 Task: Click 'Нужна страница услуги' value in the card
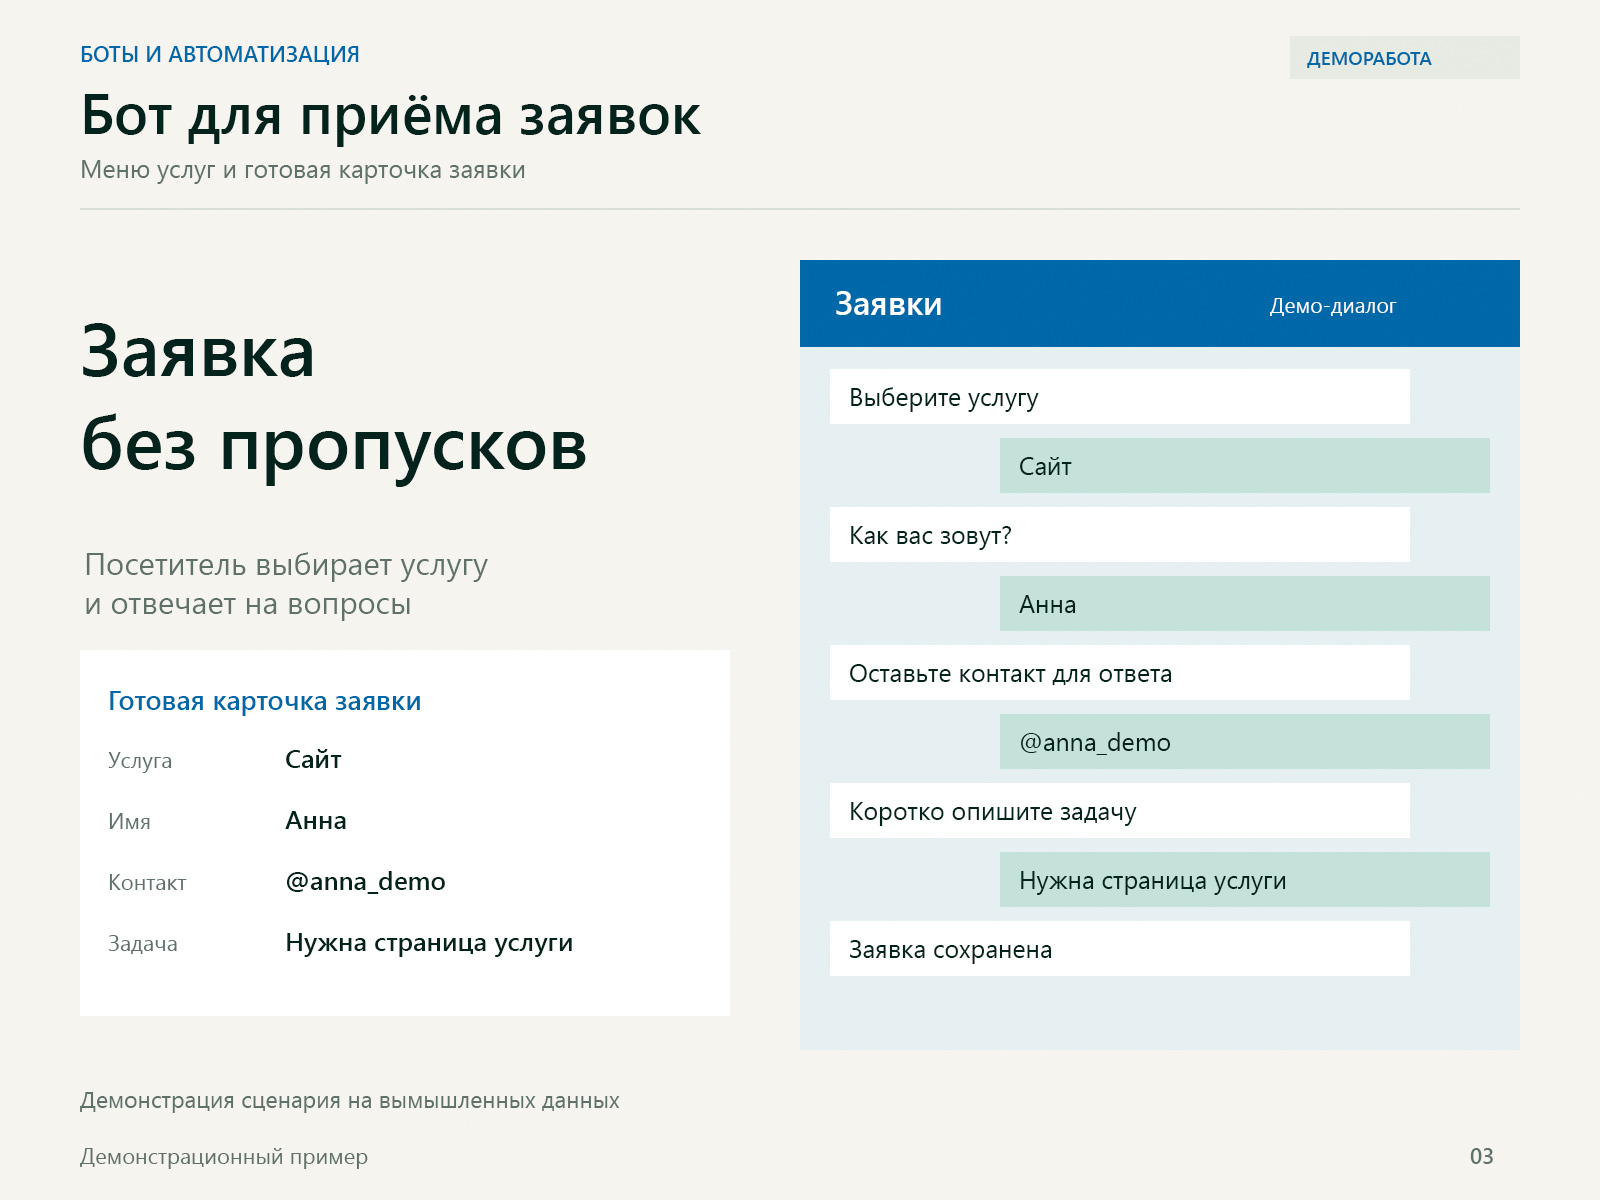click(x=429, y=943)
